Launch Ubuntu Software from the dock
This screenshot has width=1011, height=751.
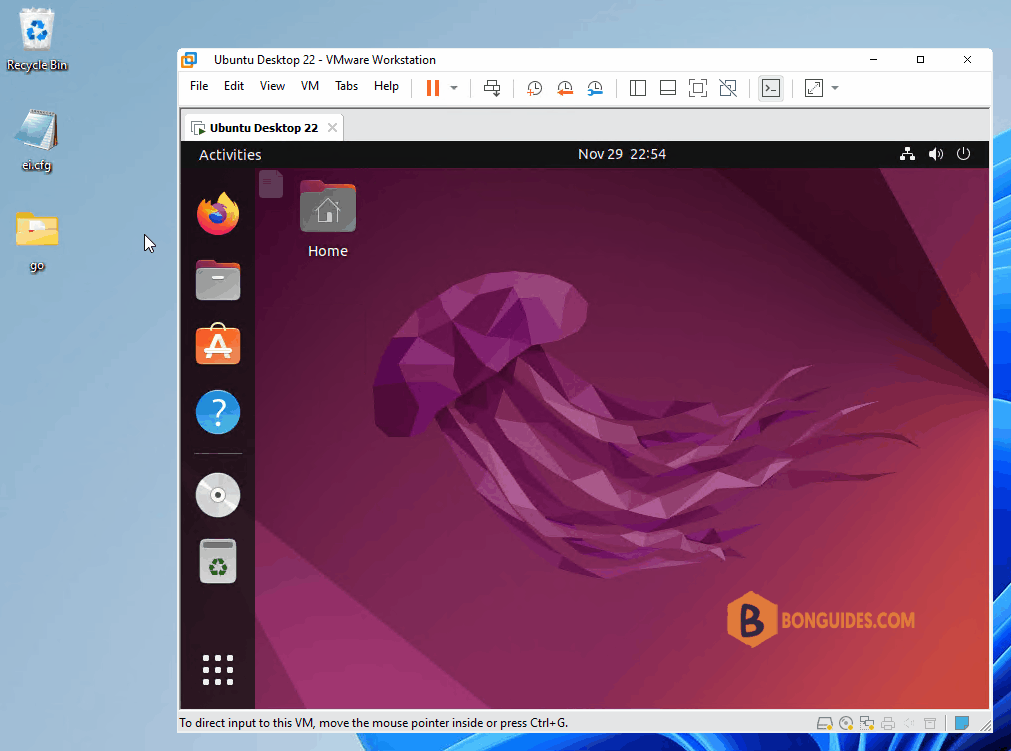(218, 344)
